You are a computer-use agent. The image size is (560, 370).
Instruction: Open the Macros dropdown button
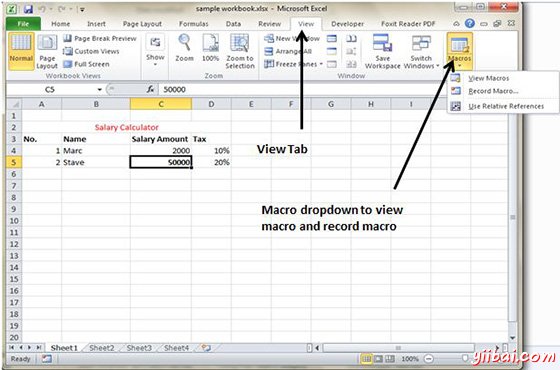459,51
